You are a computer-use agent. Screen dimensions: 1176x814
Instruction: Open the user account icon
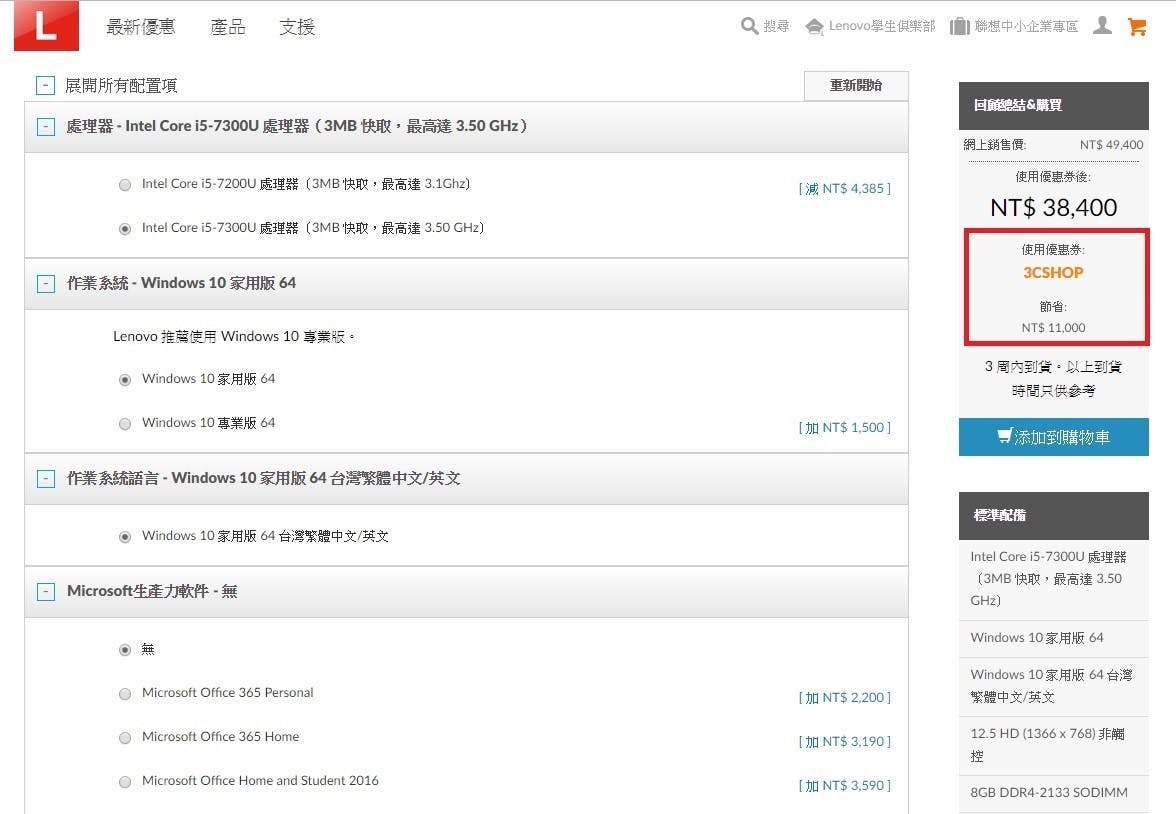[x=1102, y=26]
